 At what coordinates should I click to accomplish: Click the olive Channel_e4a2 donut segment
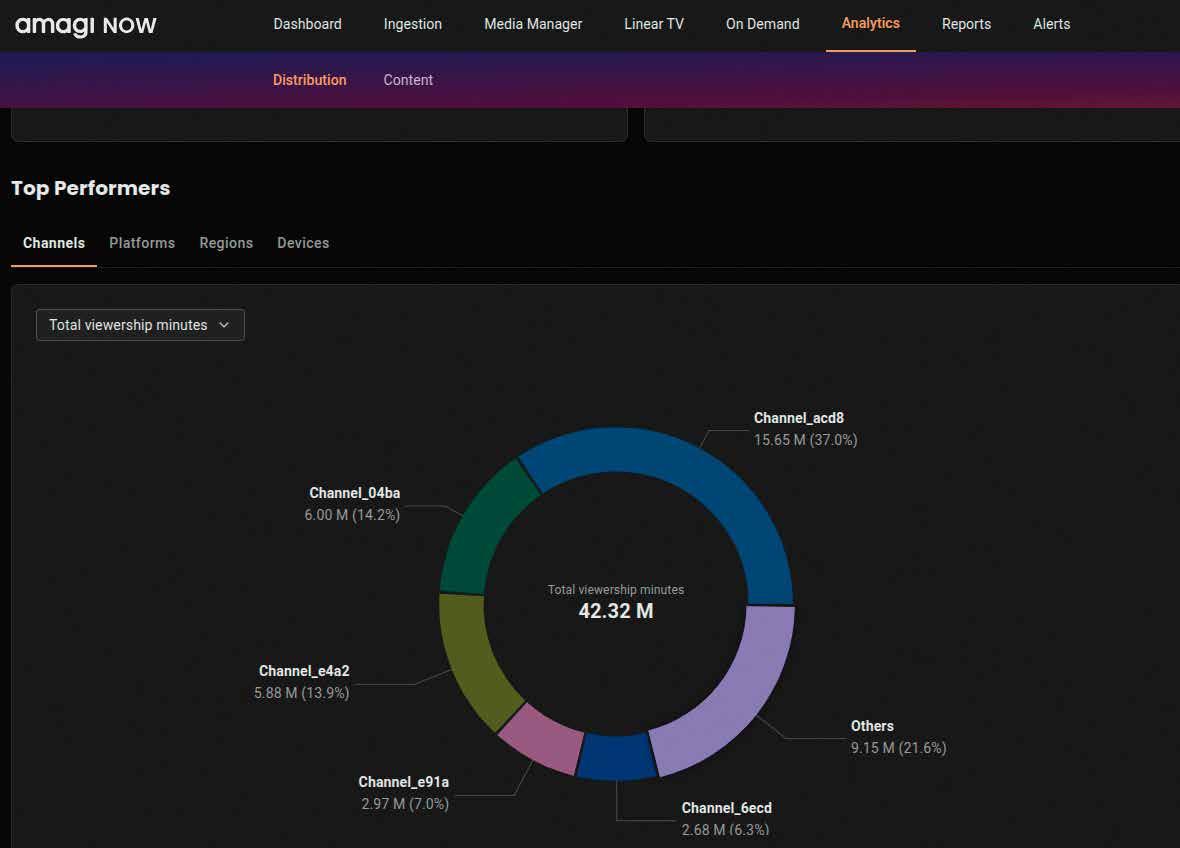(x=471, y=662)
